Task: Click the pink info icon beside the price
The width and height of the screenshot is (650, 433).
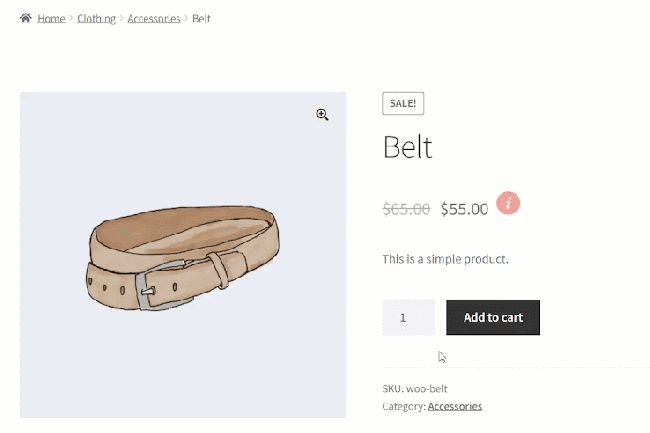Action: click(x=509, y=203)
